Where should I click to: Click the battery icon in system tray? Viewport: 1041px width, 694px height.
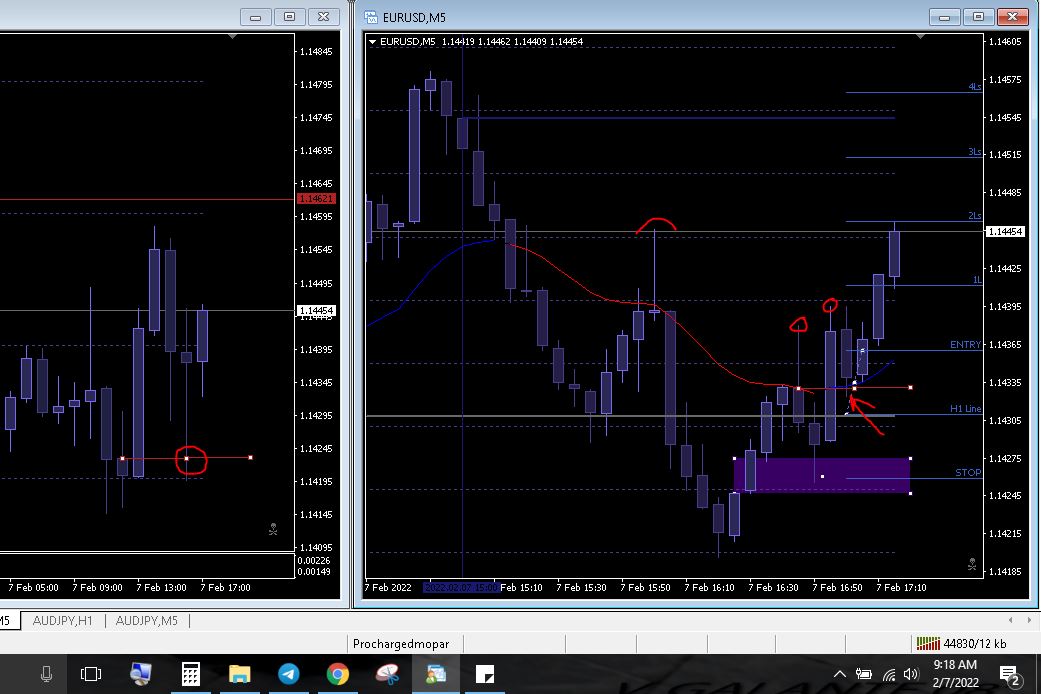(864, 674)
